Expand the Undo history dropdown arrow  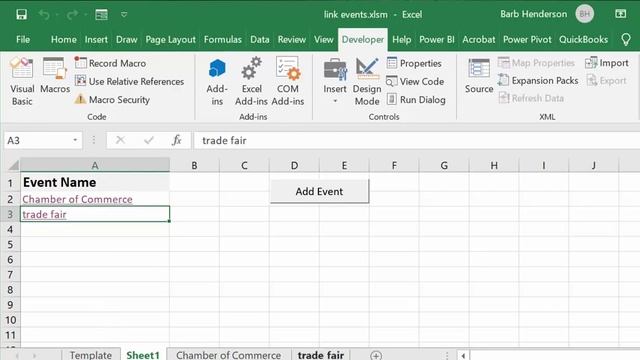coord(57,15)
